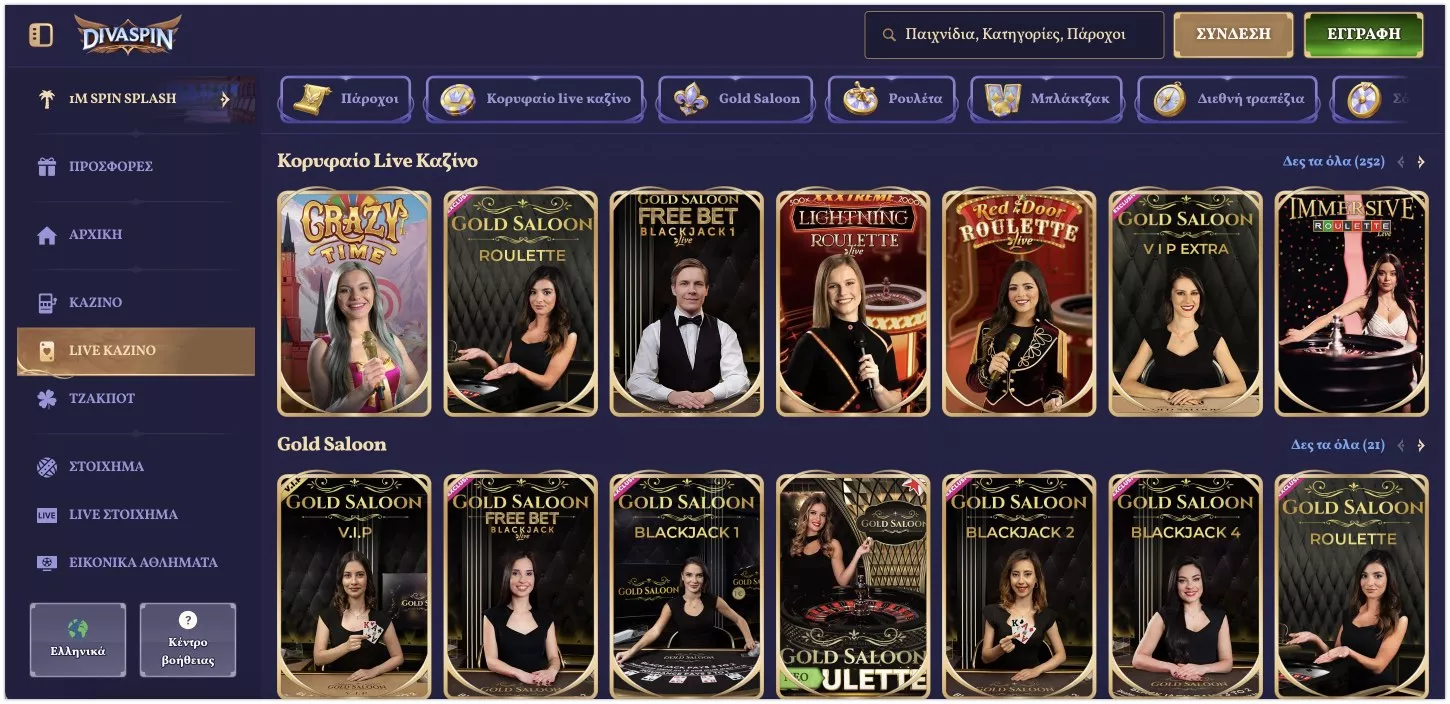Go to ΑΡΧΙΚΗ home icon

47,235
